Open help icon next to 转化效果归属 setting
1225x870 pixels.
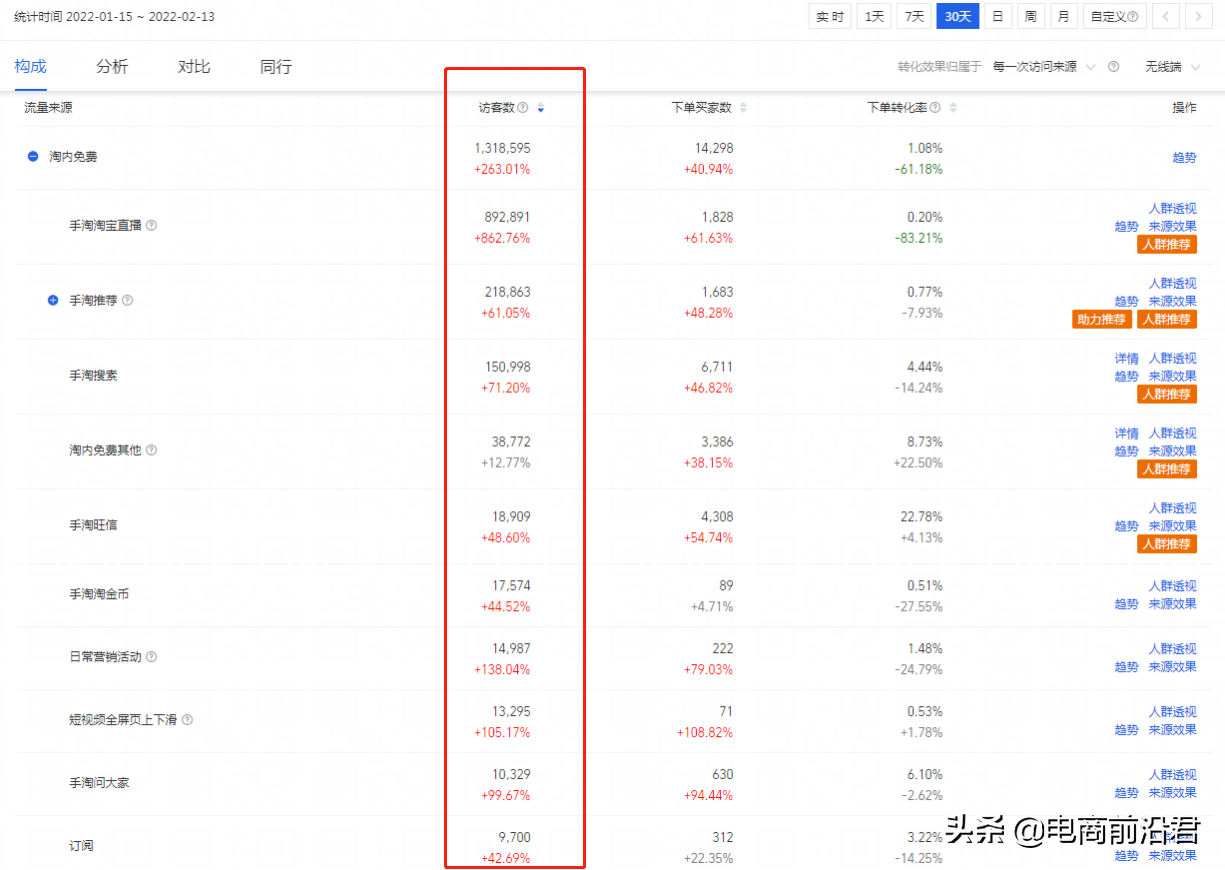pyautogui.click(x=1113, y=66)
